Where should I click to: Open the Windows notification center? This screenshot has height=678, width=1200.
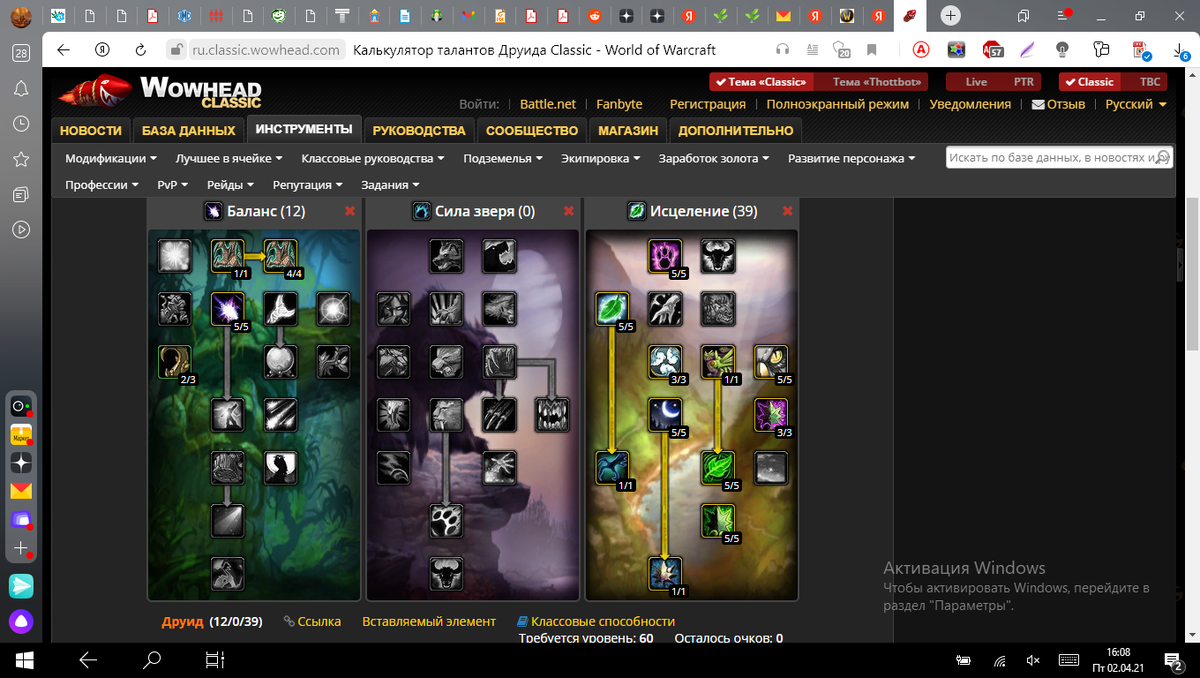pyautogui.click(x=1174, y=660)
